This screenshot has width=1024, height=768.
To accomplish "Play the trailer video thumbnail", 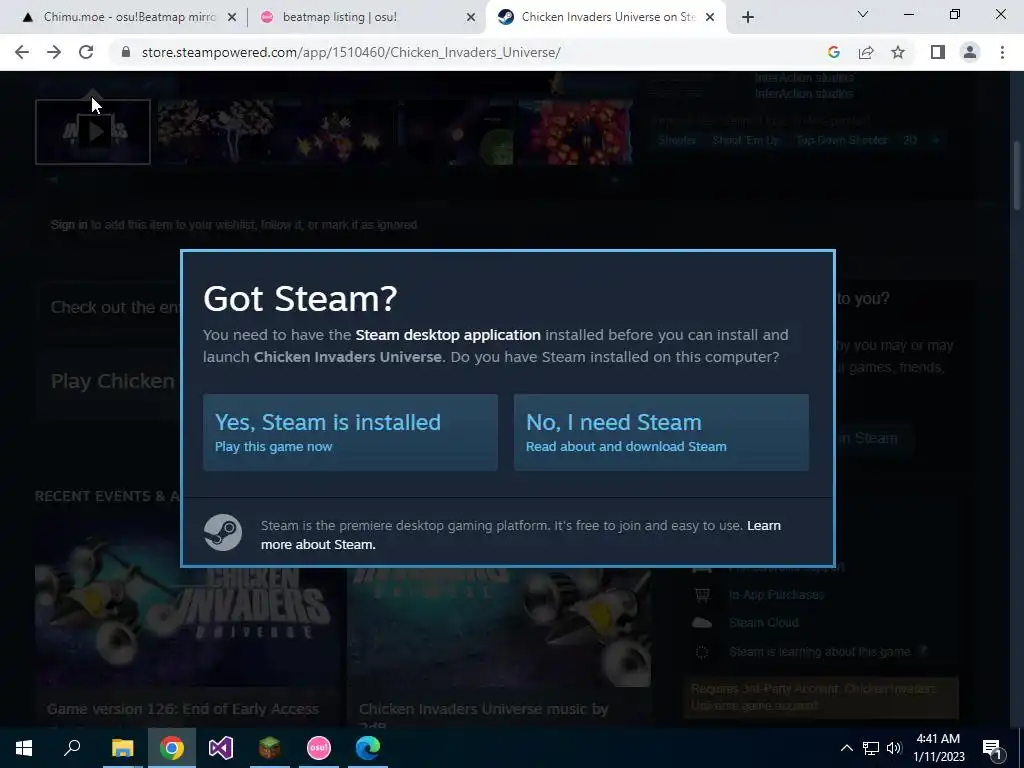I will (x=93, y=132).
